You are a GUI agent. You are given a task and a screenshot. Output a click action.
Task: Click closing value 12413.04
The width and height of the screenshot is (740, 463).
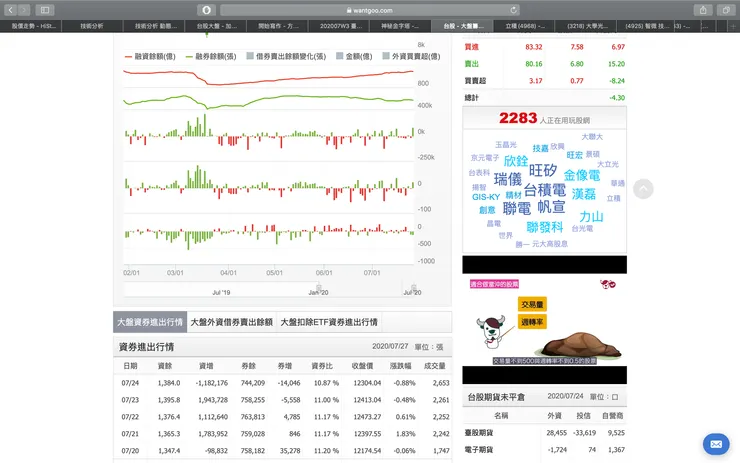click(x=367, y=400)
